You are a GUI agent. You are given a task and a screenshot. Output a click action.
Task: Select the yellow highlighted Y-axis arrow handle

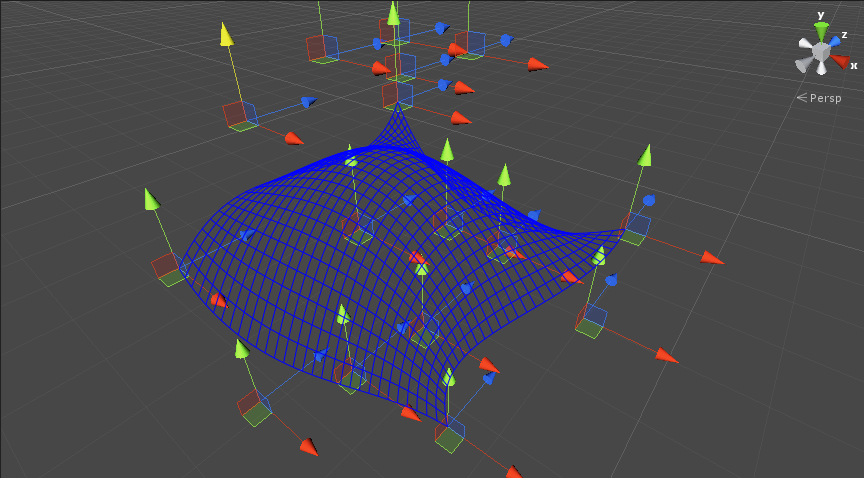226,35
